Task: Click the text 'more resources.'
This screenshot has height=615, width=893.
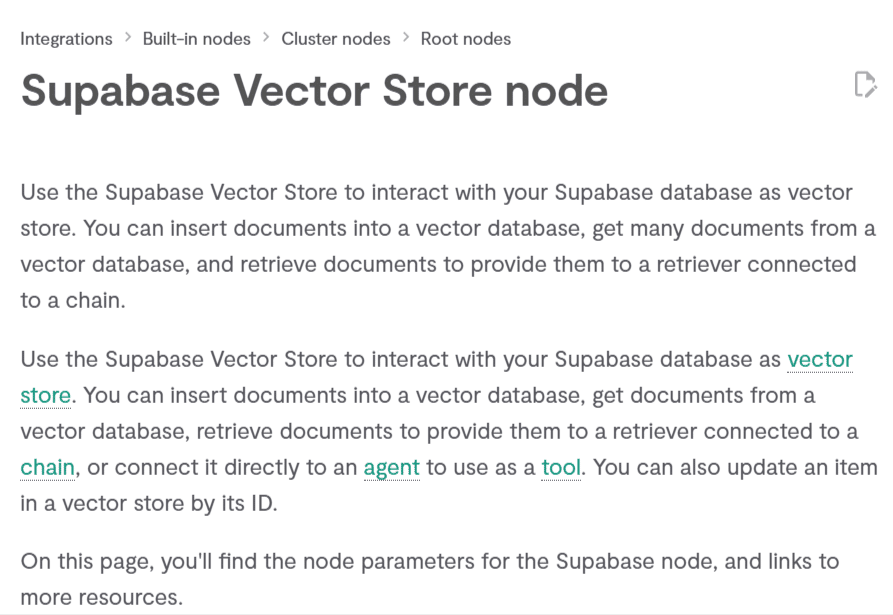Action: click(x=102, y=597)
